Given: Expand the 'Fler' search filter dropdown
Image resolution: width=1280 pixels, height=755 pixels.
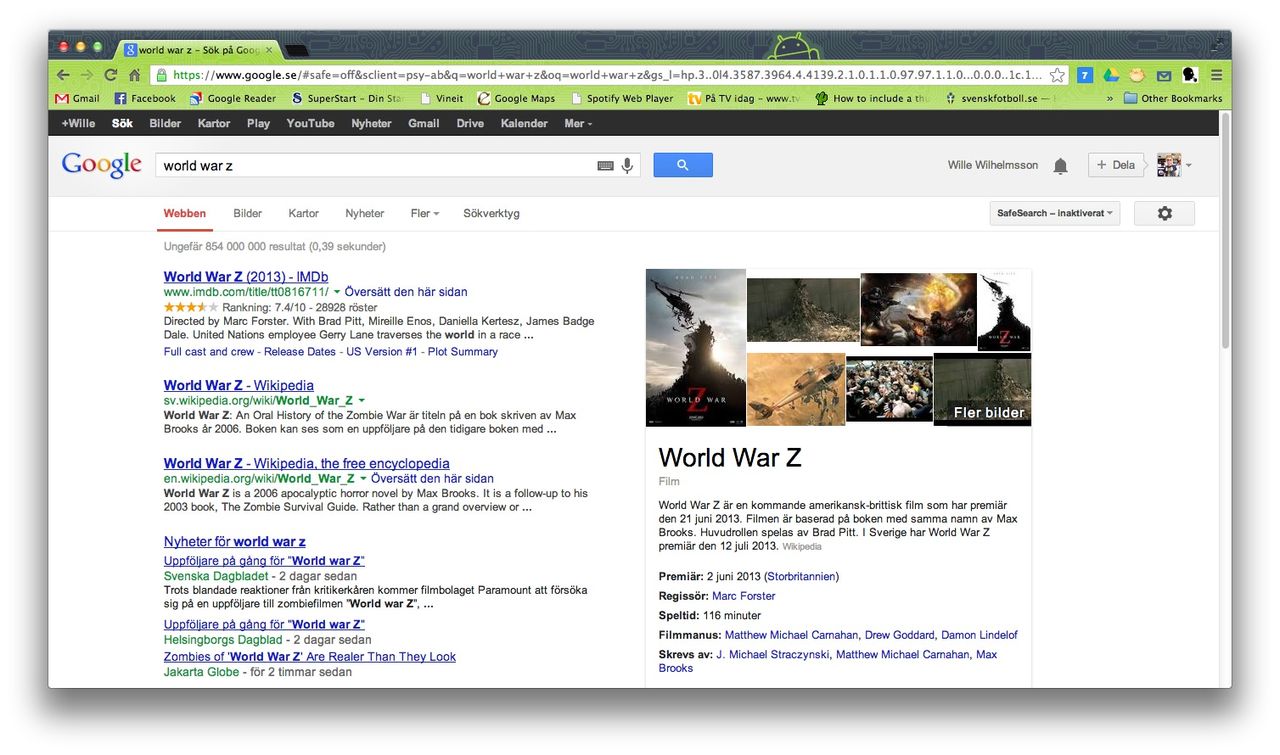Looking at the screenshot, I should pyautogui.click(x=424, y=213).
